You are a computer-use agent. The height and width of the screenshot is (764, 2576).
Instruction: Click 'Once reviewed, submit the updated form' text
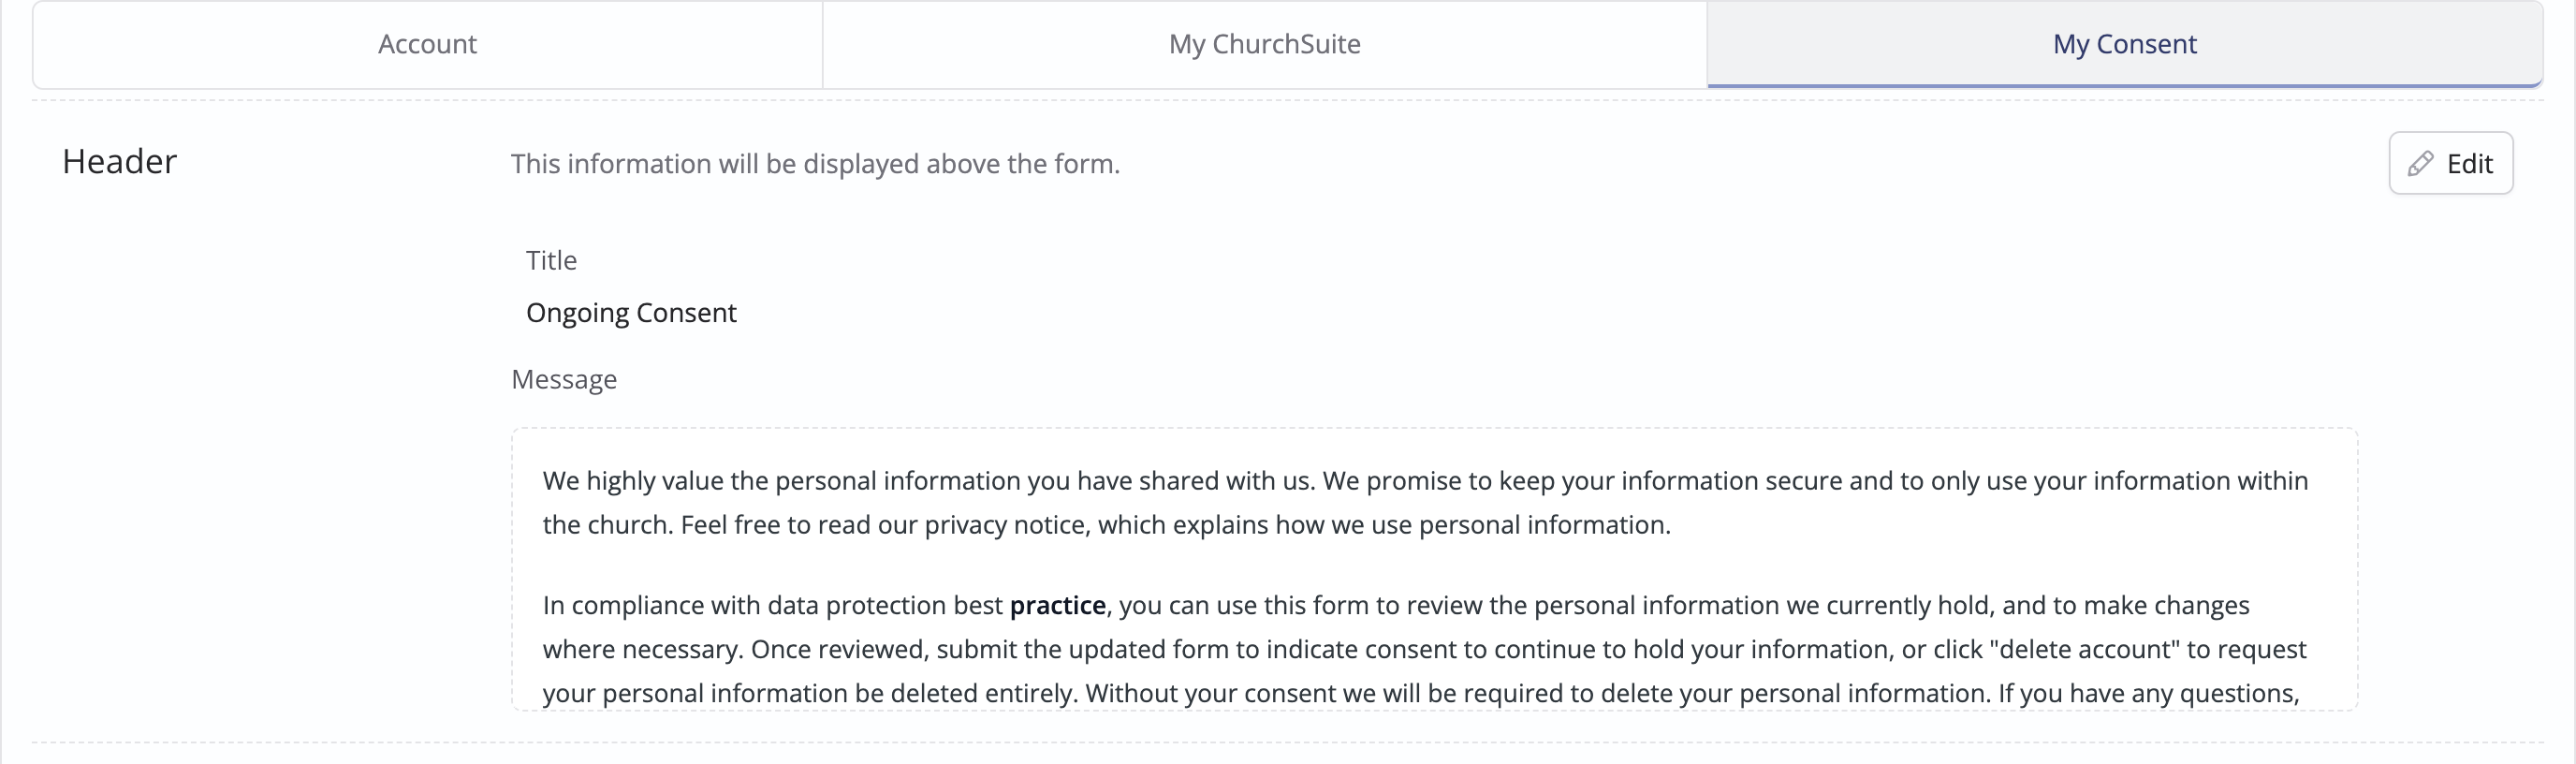(x=990, y=650)
